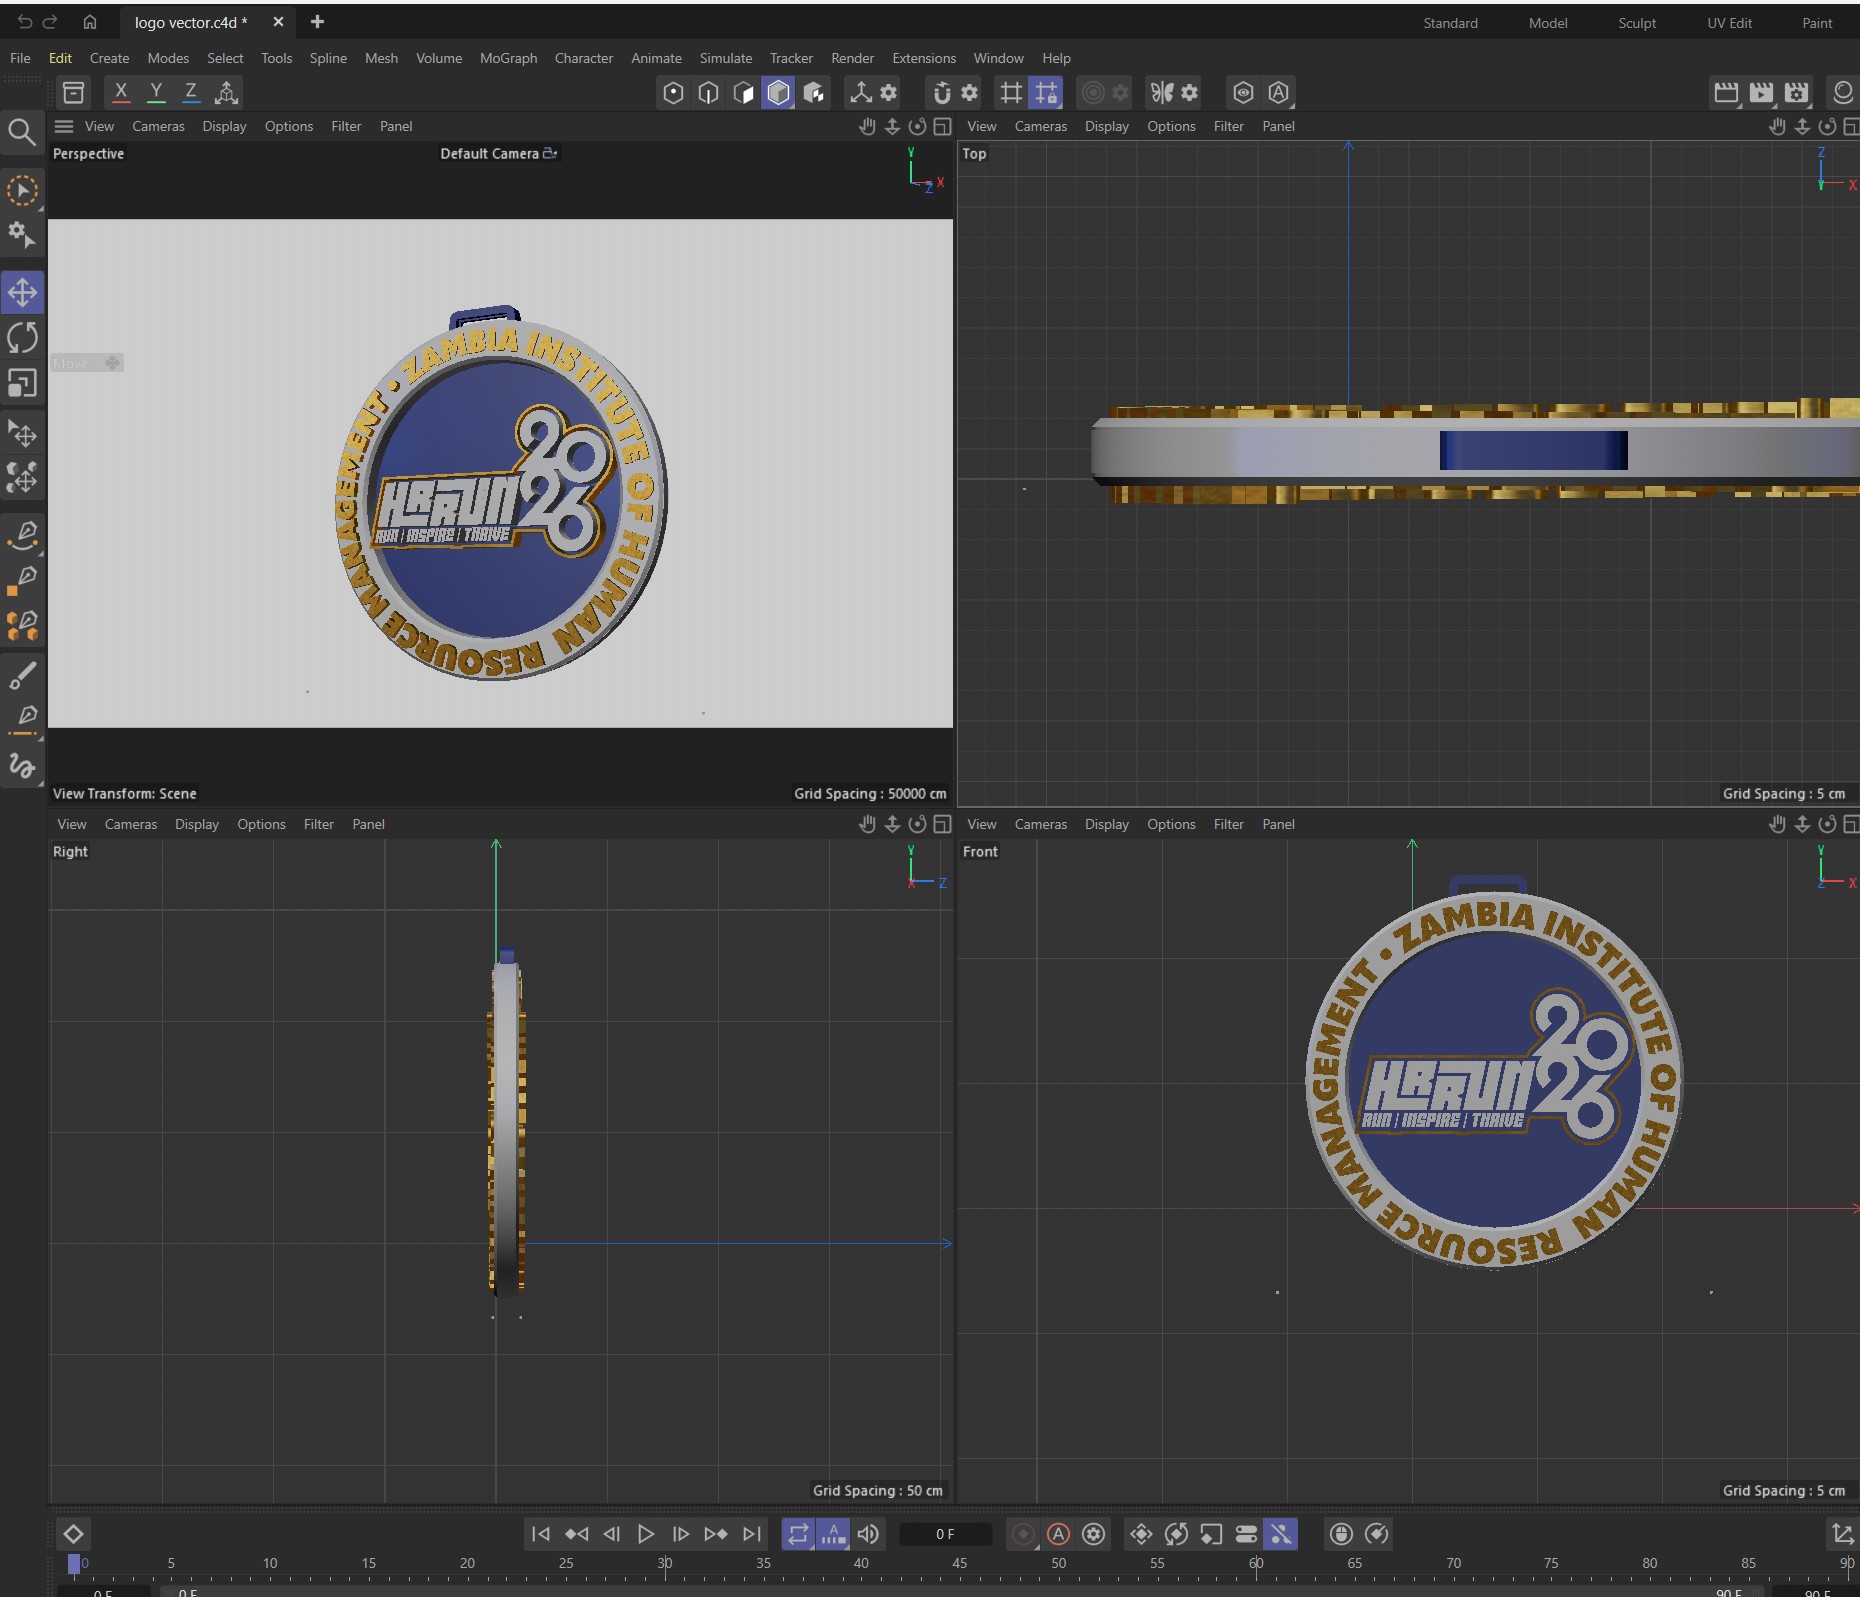1860x1597 pixels.
Task: Open Cameras menu in Perspective viewport
Action: pos(158,126)
